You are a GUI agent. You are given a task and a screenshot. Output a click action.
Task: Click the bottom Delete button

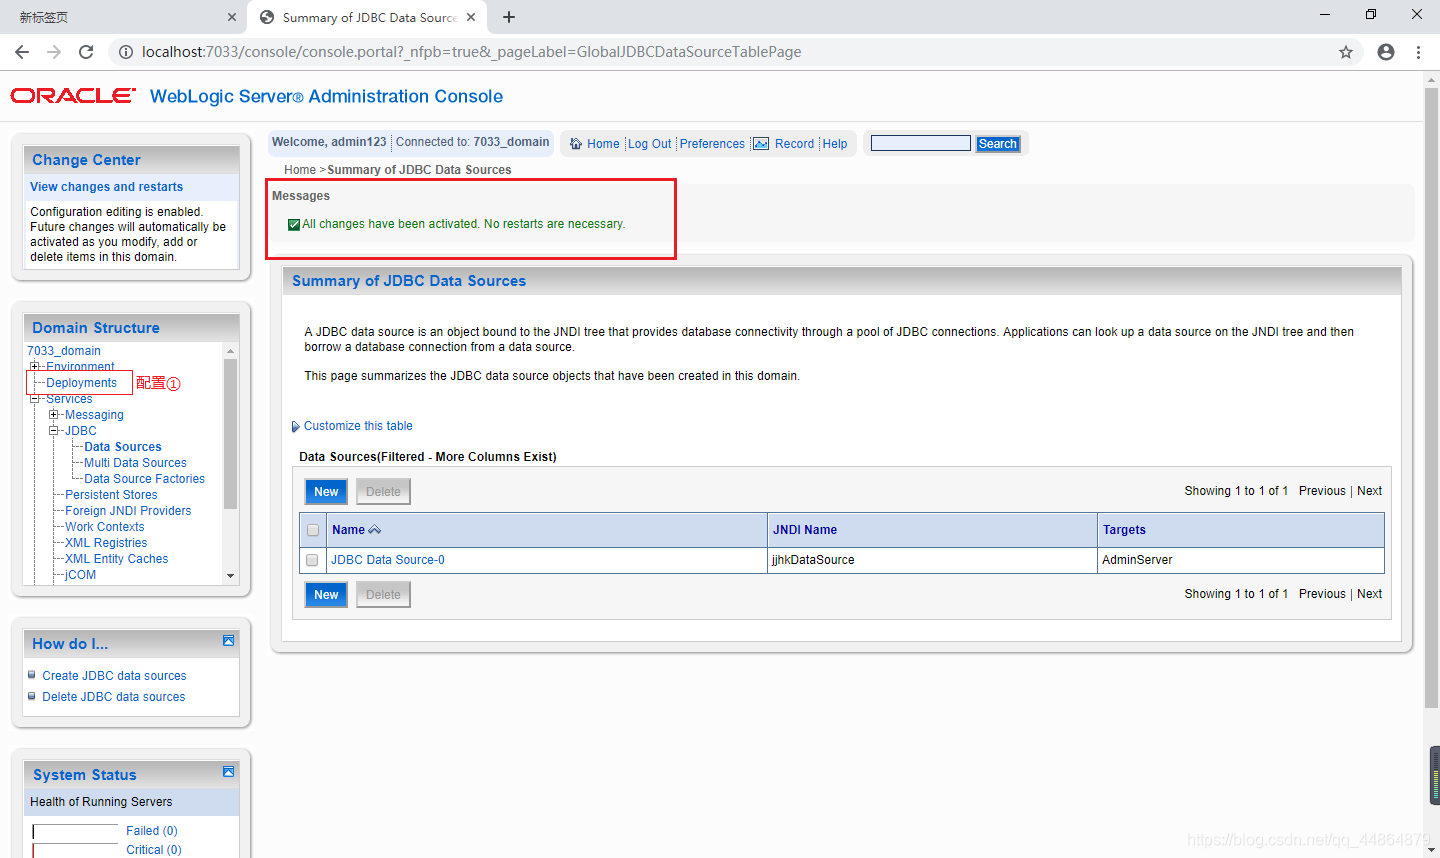383,595
